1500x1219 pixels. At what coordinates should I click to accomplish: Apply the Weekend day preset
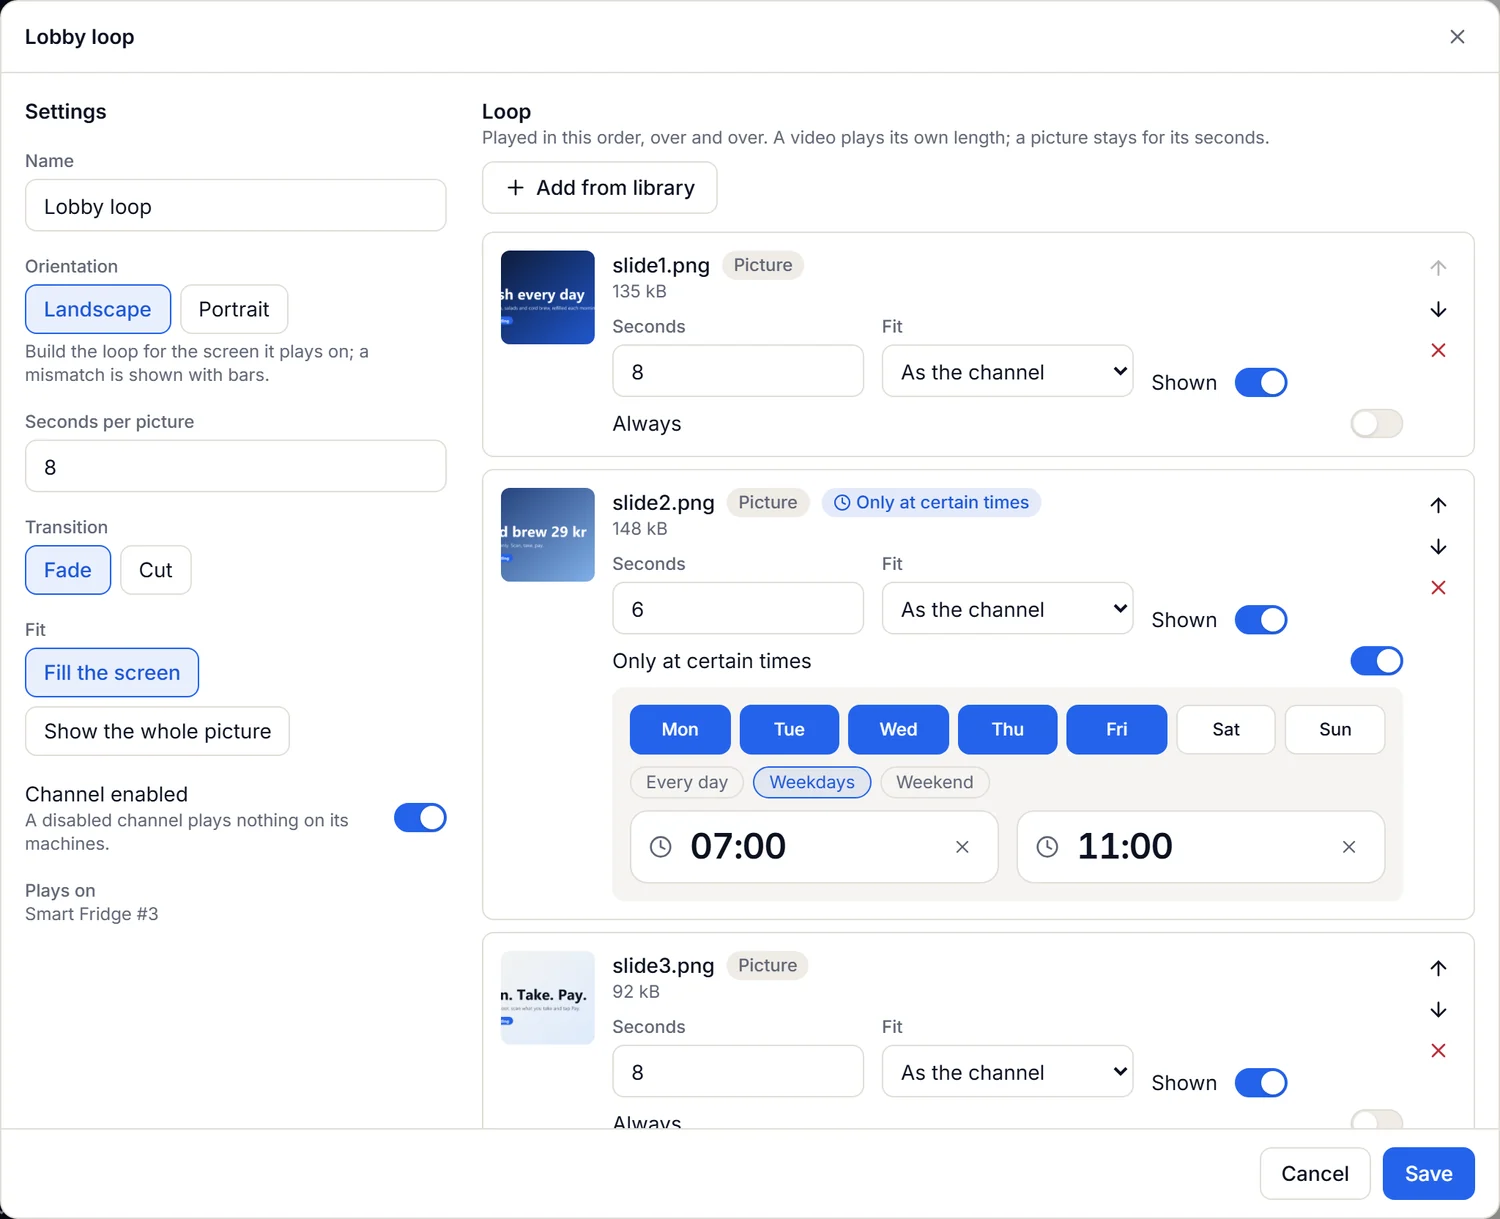(x=934, y=782)
